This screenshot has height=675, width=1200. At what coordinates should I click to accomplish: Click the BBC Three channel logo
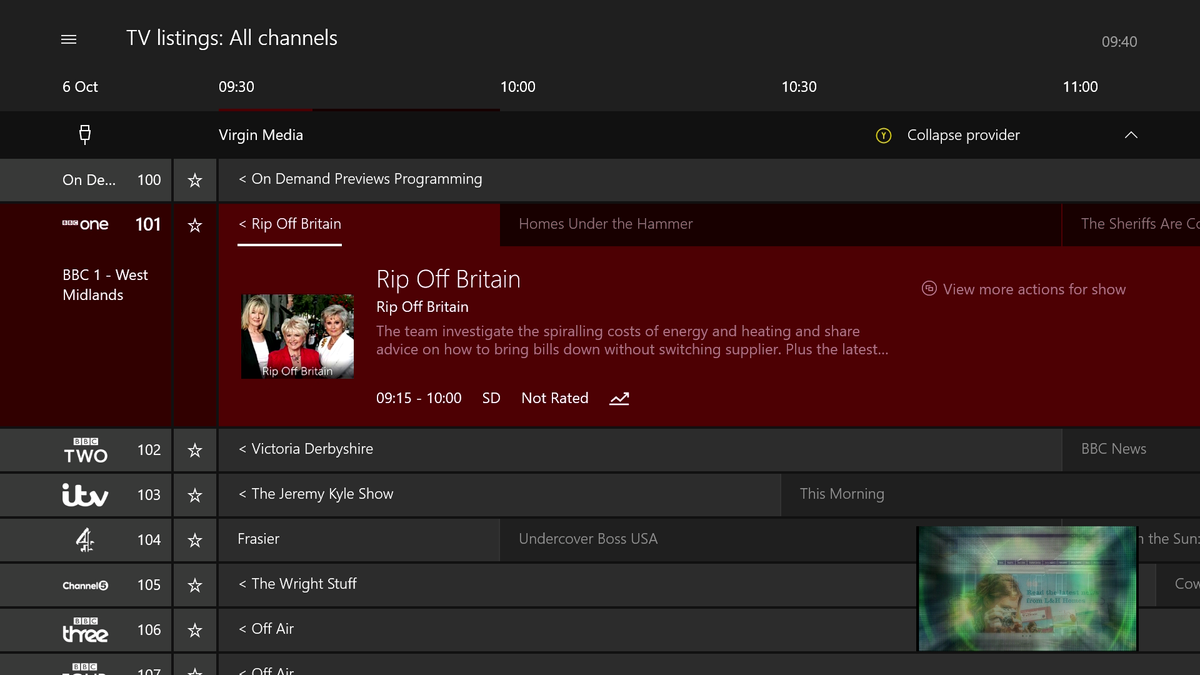[85, 630]
